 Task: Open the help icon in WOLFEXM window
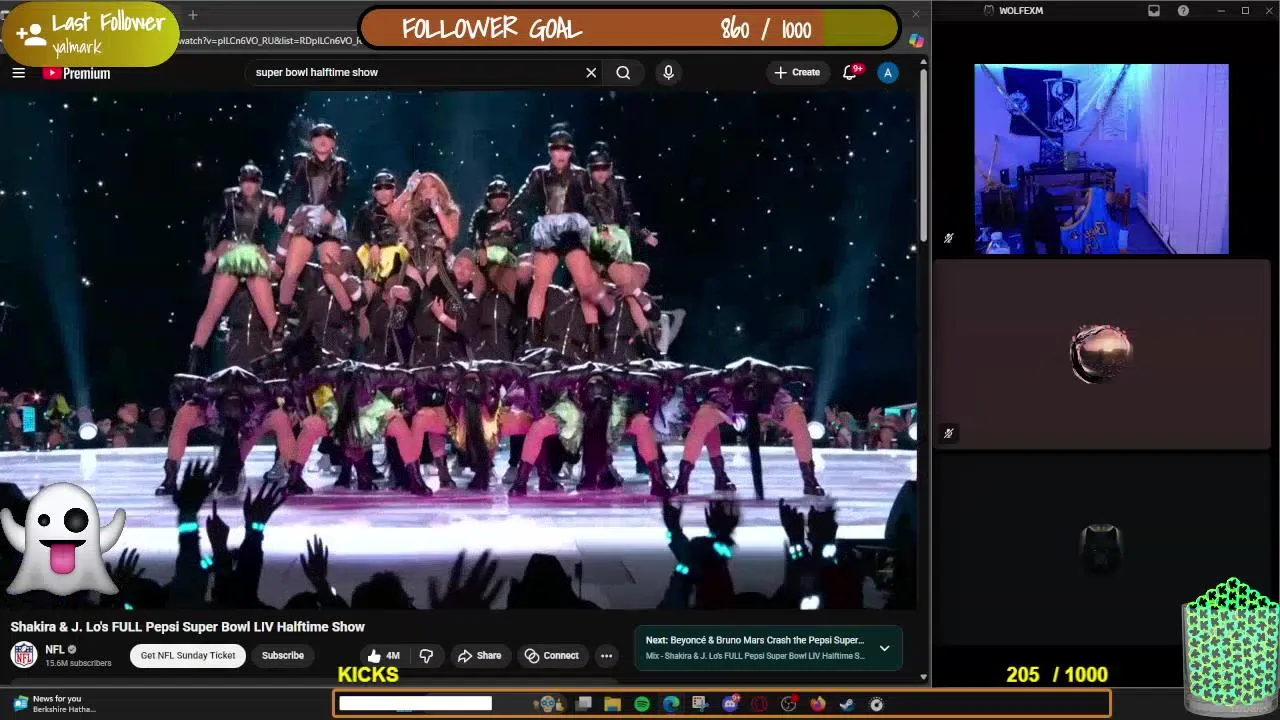(x=1184, y=10)
